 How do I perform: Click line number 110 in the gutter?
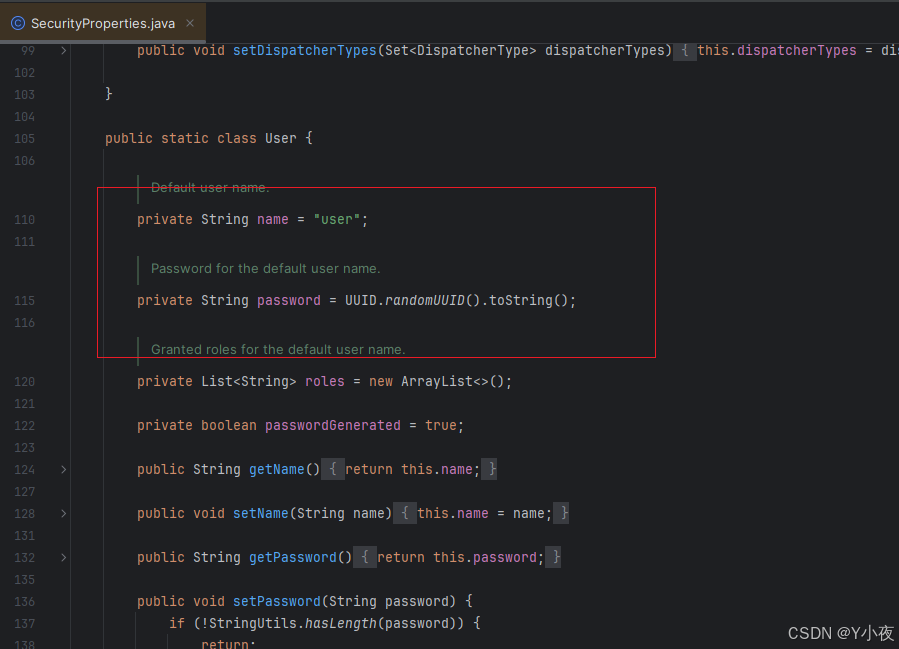click(25, 220)
